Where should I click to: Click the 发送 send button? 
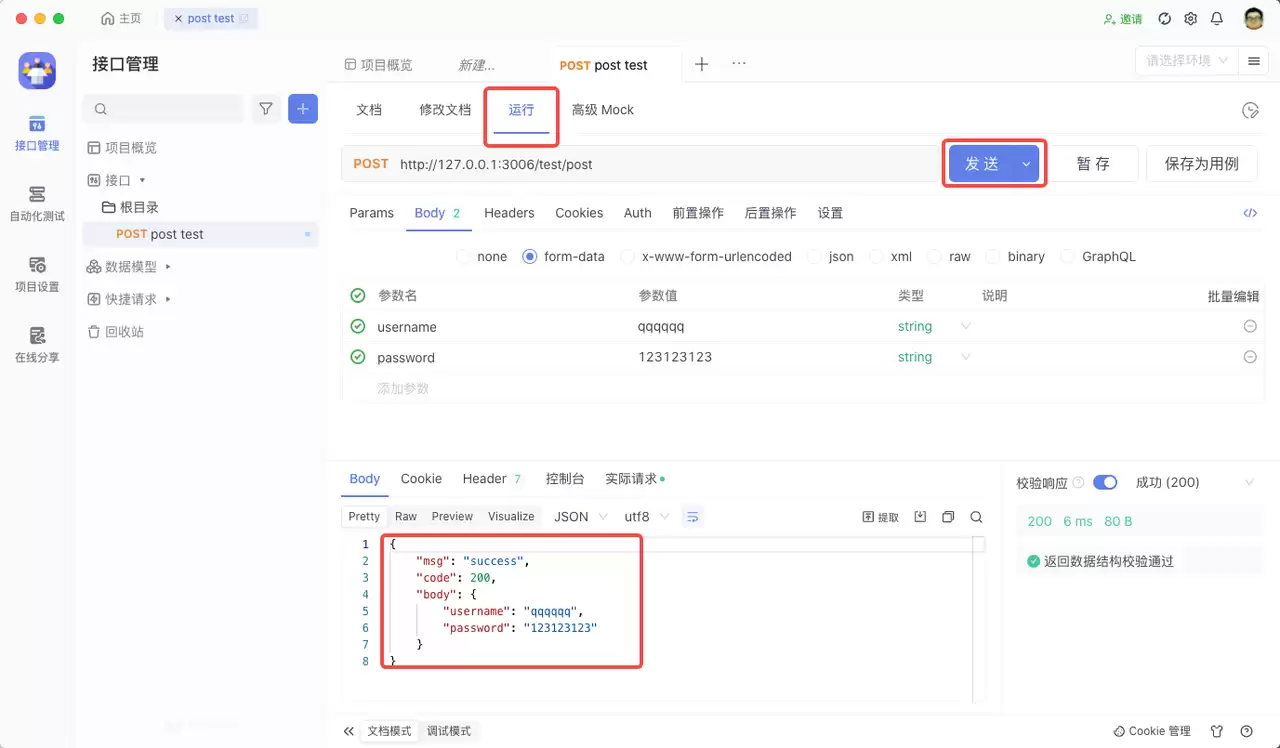click(981, 164)
